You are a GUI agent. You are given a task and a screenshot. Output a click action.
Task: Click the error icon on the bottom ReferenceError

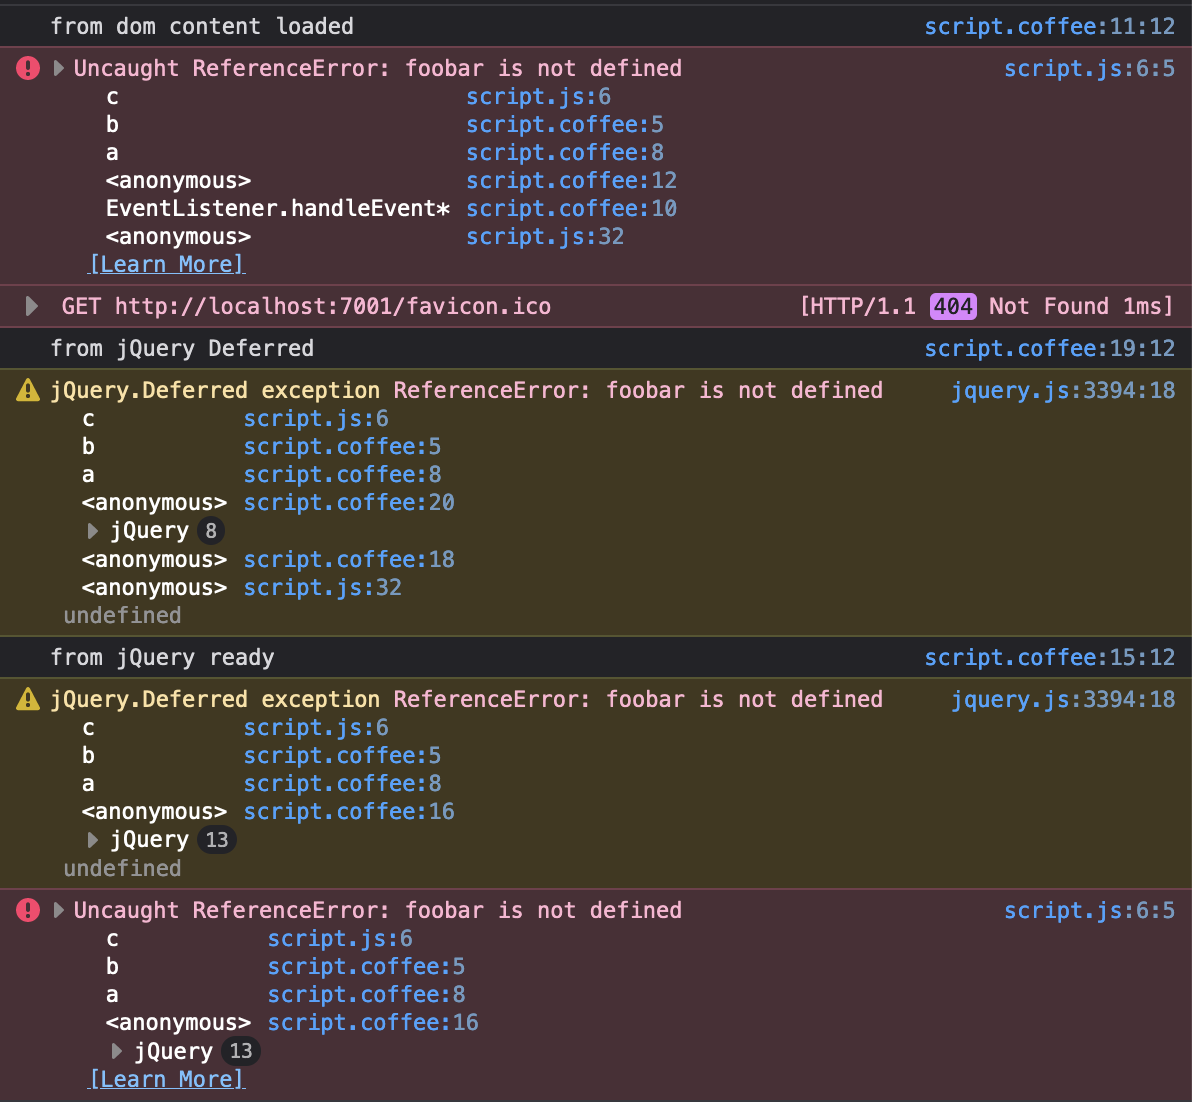click(x=26, y=910)
